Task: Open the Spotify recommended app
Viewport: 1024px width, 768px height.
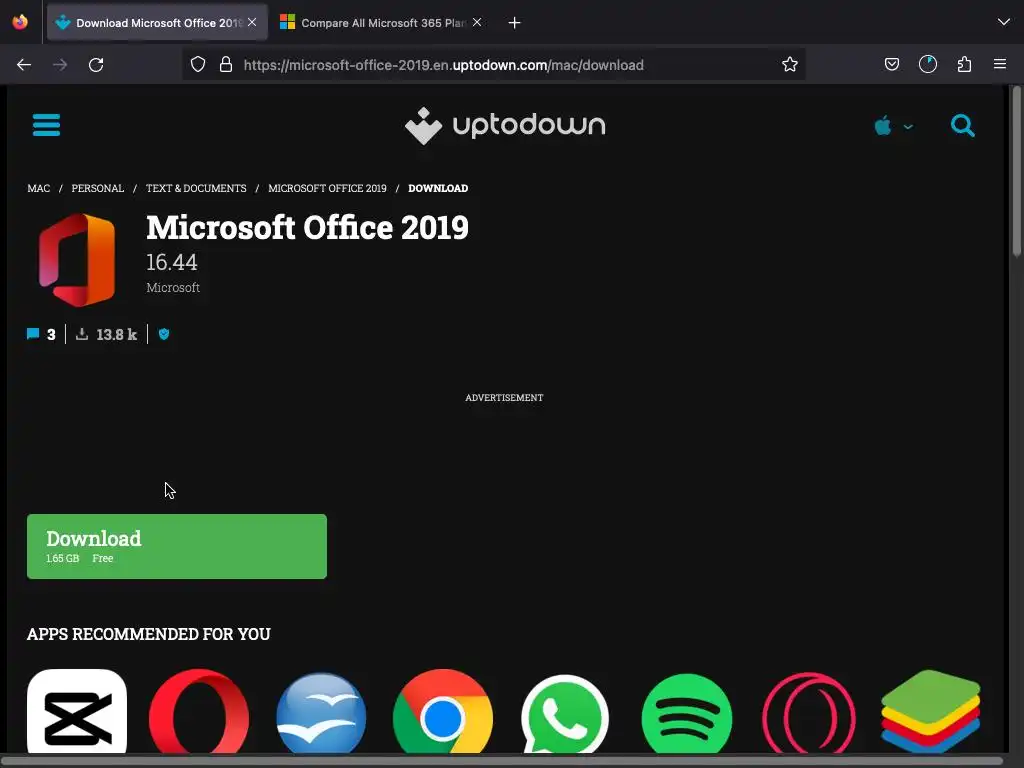Action: coord(687,714)
